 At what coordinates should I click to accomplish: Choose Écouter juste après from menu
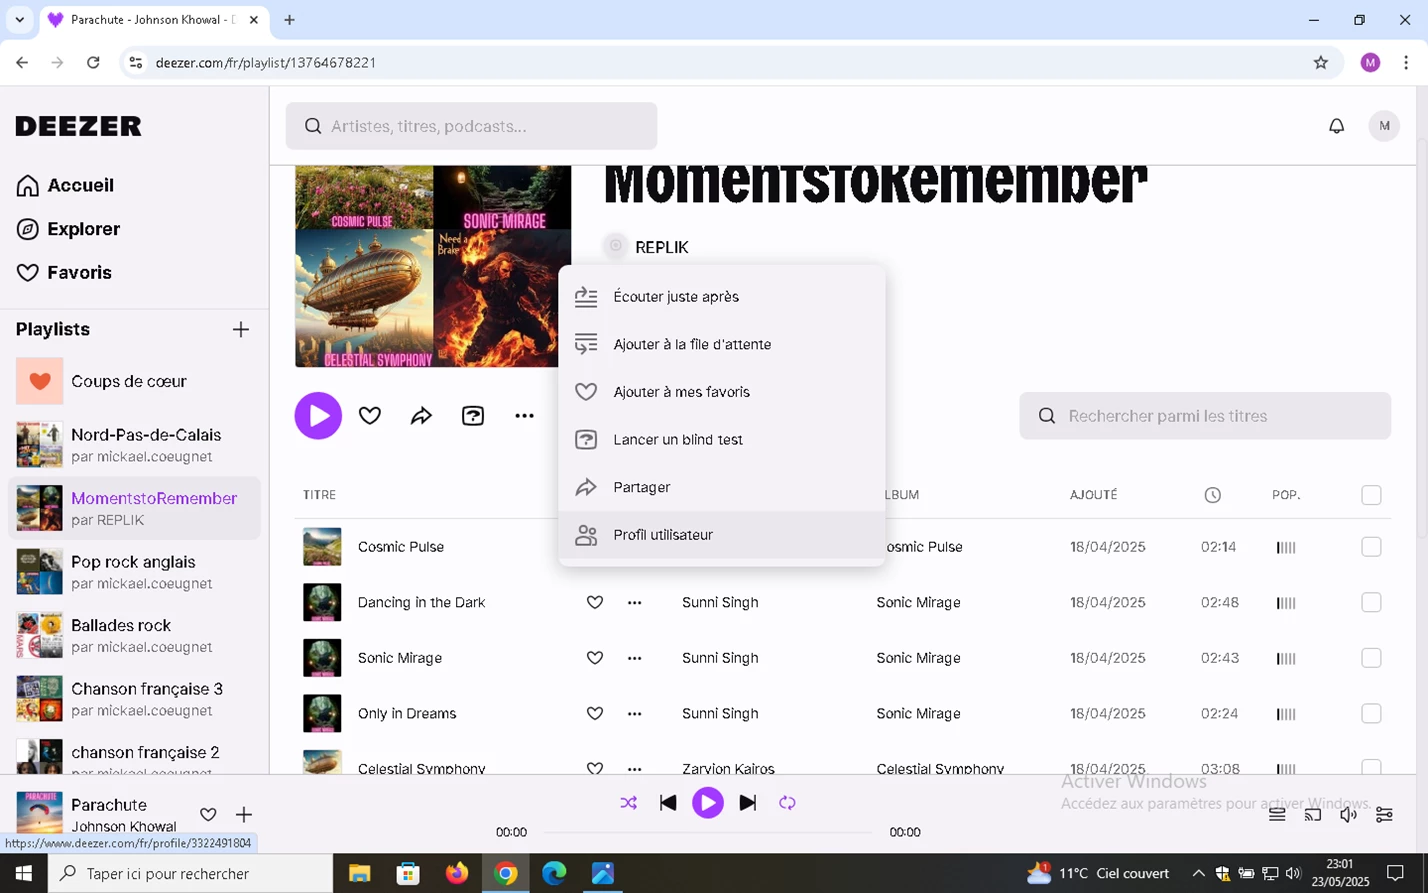pos(722,297)
